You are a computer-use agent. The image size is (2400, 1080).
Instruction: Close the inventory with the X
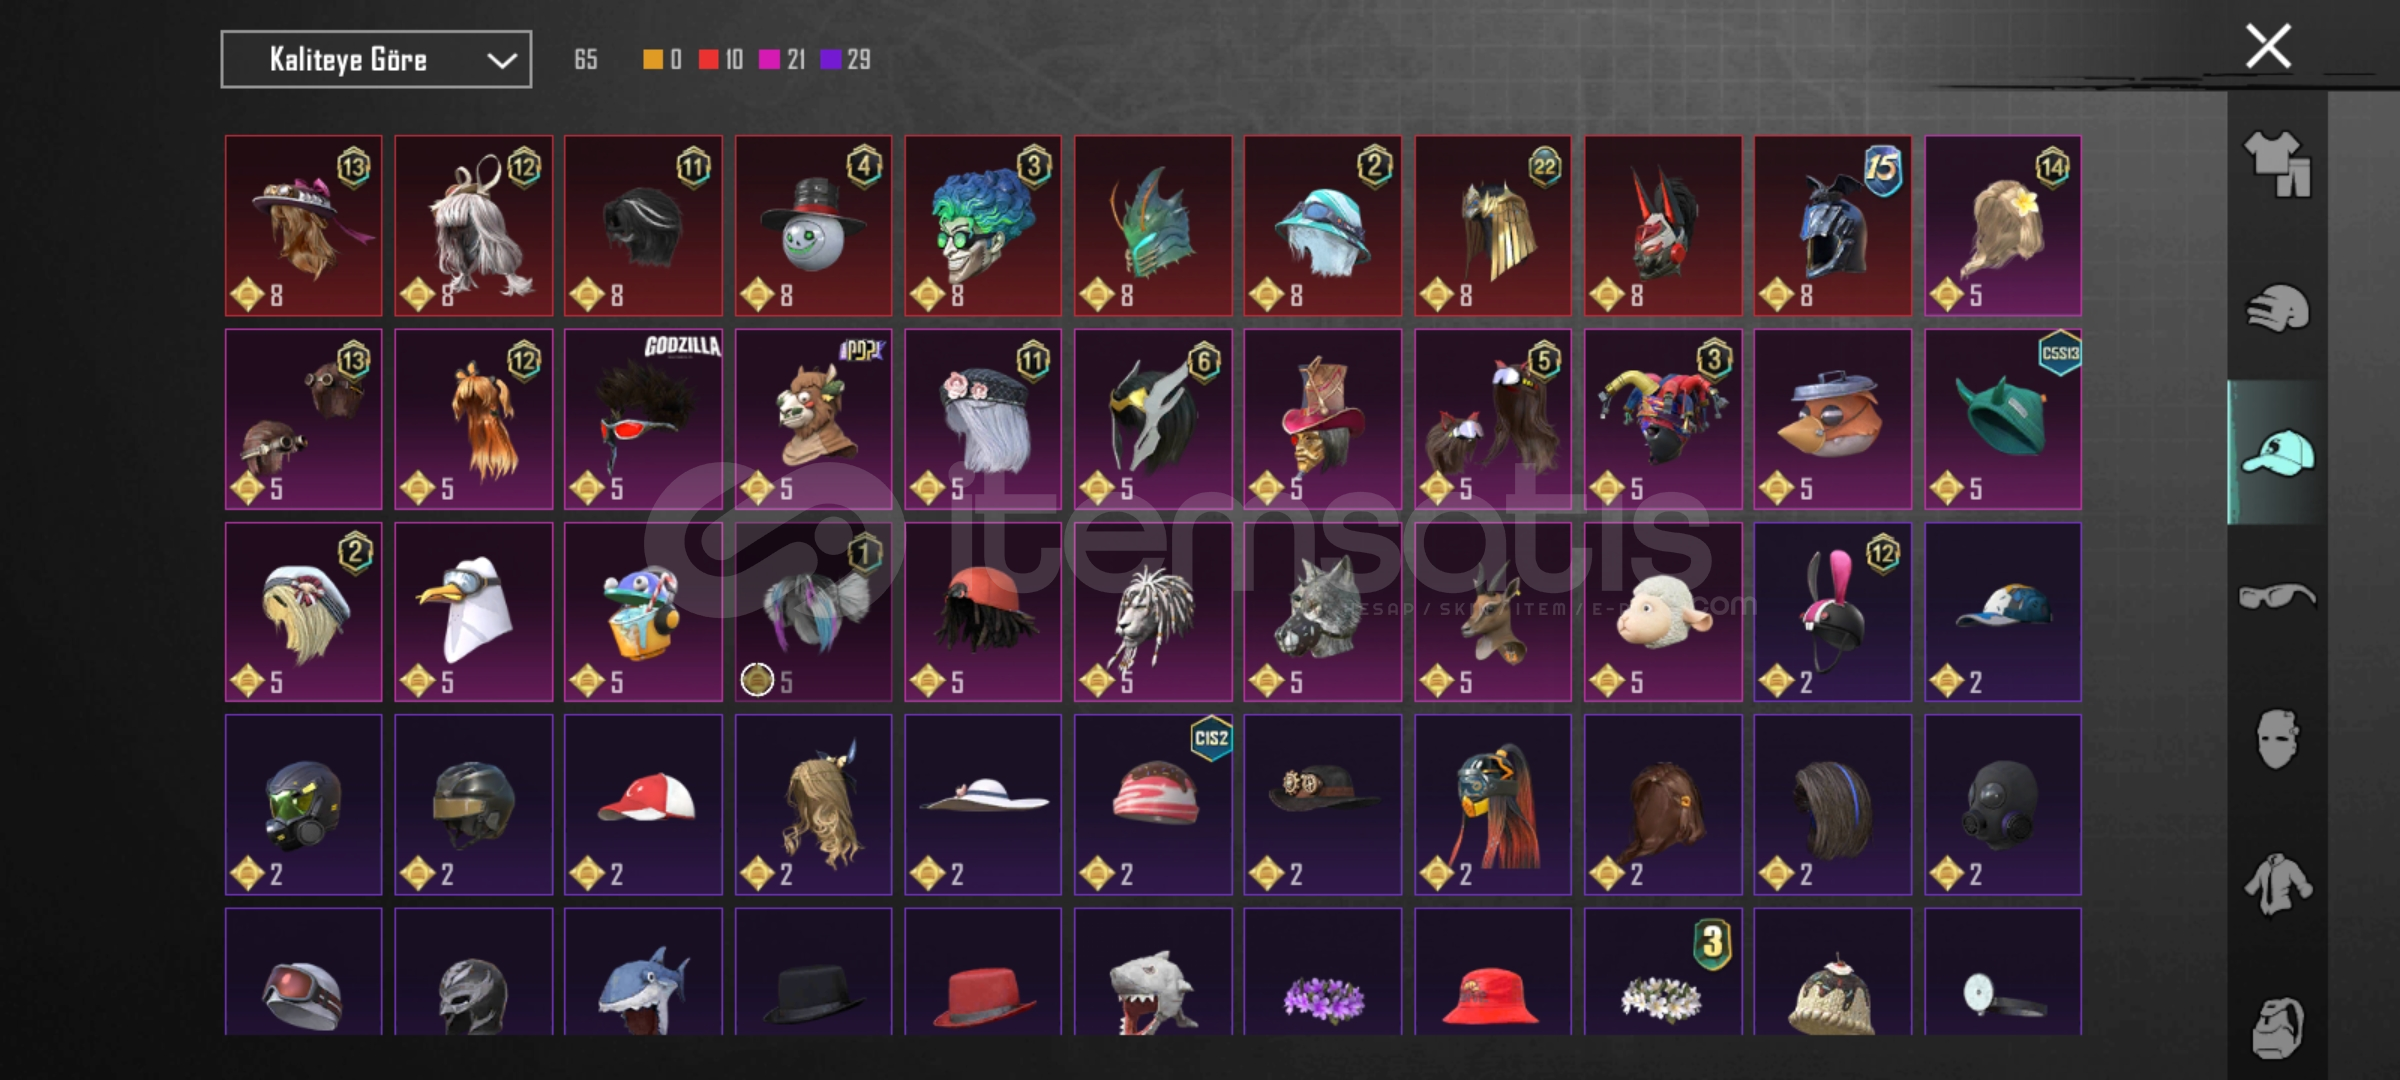pos(2268,46)
